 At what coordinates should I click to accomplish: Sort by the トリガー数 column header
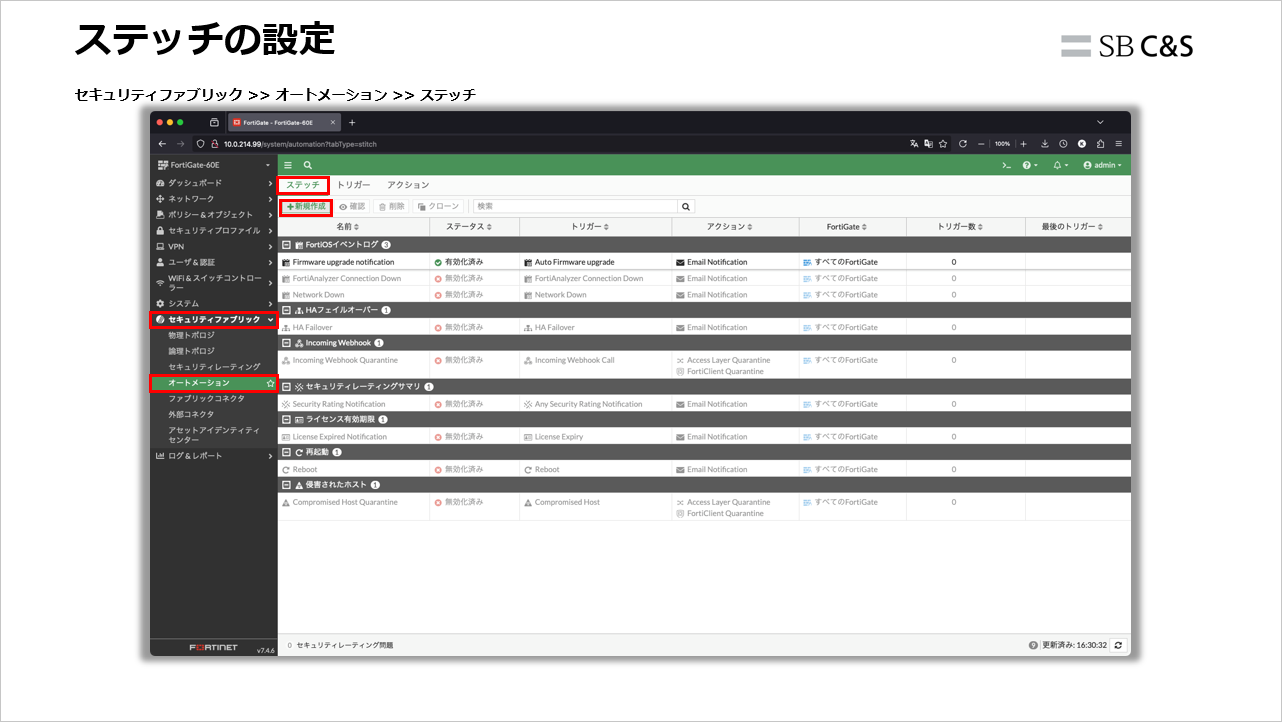pos(965,227)
